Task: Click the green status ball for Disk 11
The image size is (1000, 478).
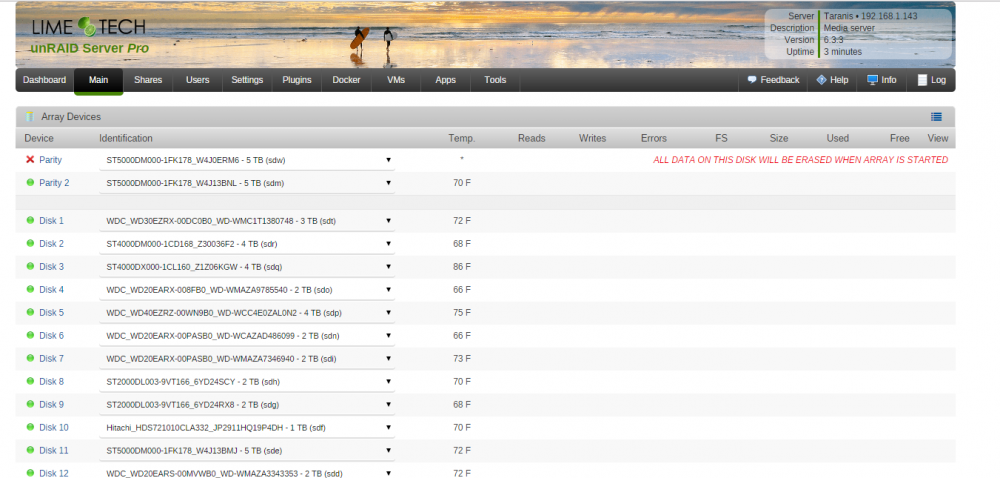Action: (30, 450)
